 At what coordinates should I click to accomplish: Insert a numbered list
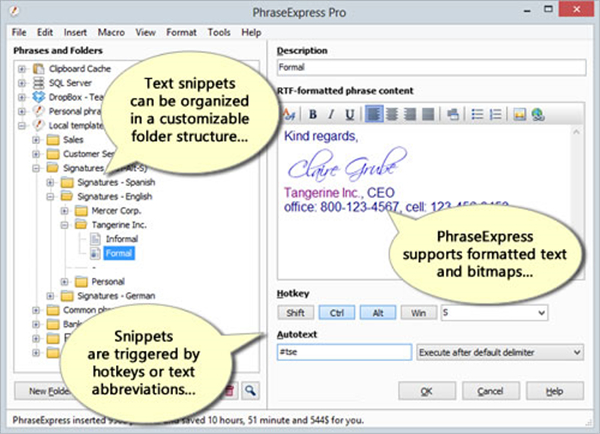497,113
